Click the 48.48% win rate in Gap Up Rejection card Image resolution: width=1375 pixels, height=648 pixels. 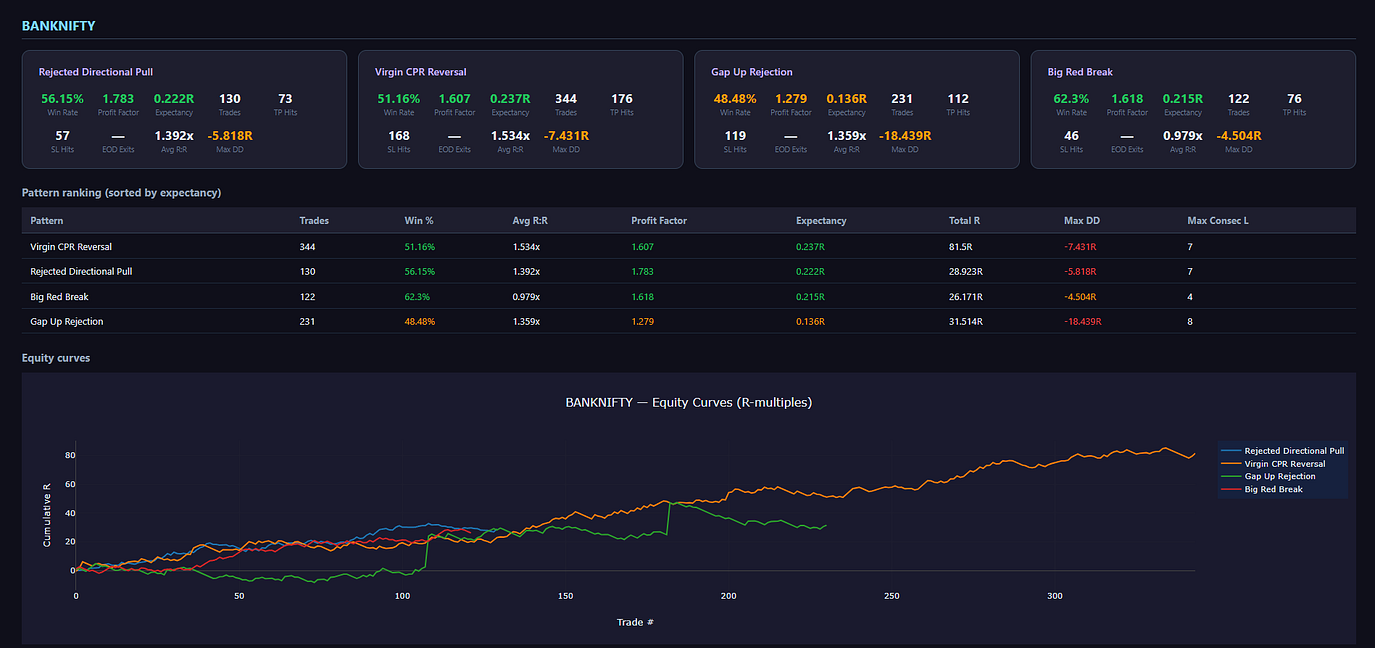pos(735,99)
